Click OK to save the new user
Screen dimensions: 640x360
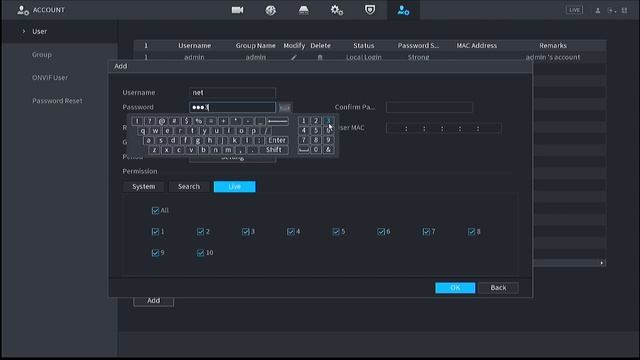(x=455, y=288)
